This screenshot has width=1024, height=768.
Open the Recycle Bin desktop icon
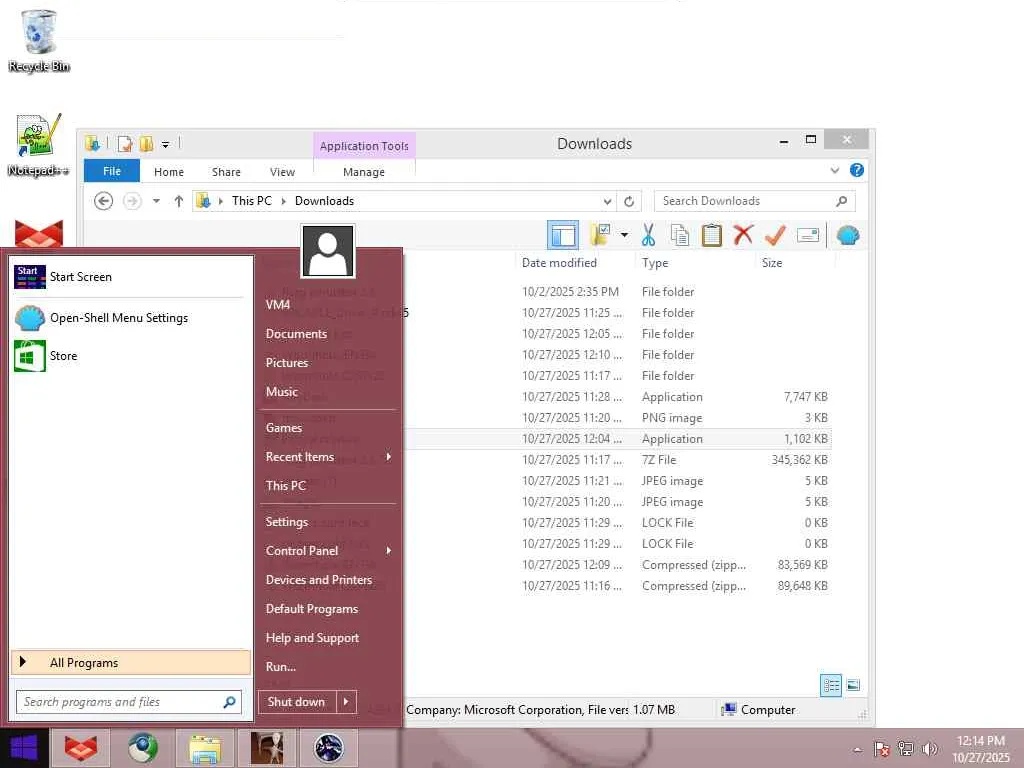pyautogui.click(x=39, y=40)
